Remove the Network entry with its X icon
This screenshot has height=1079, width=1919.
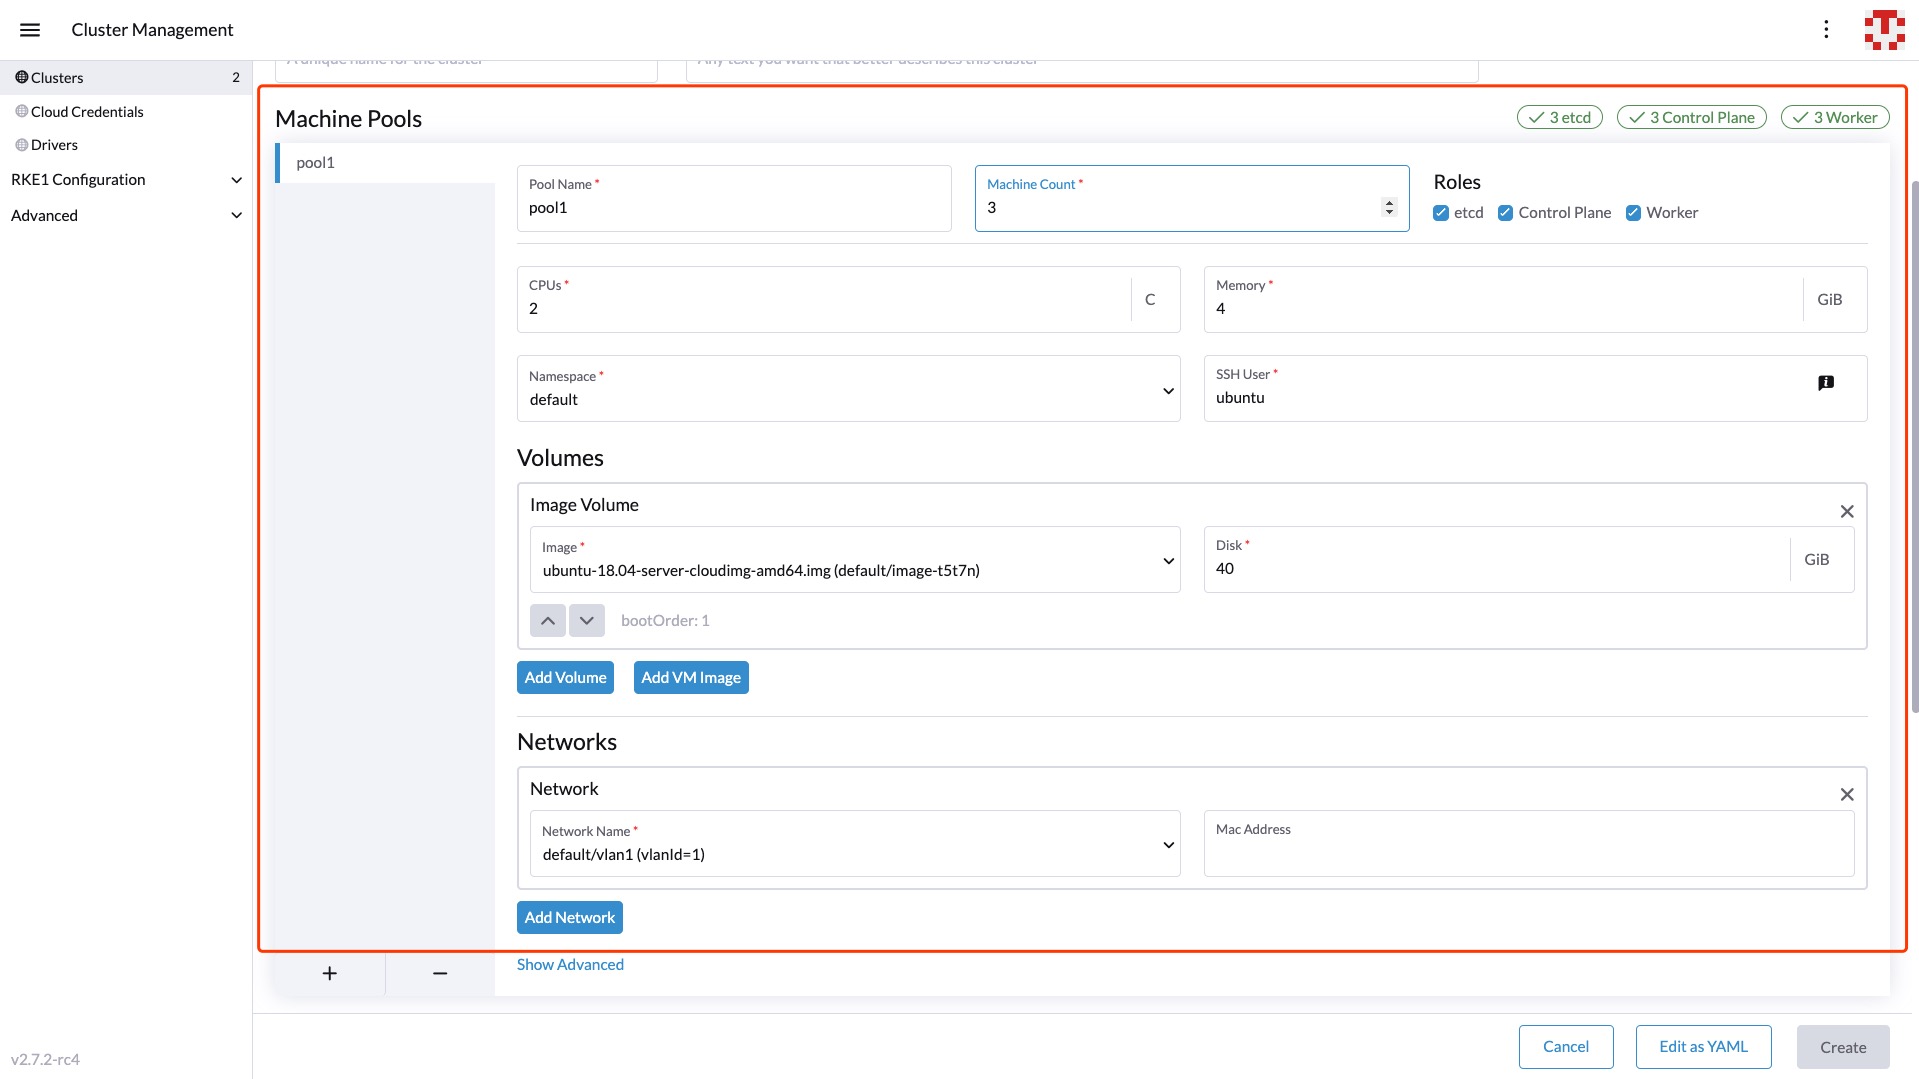1846,794
